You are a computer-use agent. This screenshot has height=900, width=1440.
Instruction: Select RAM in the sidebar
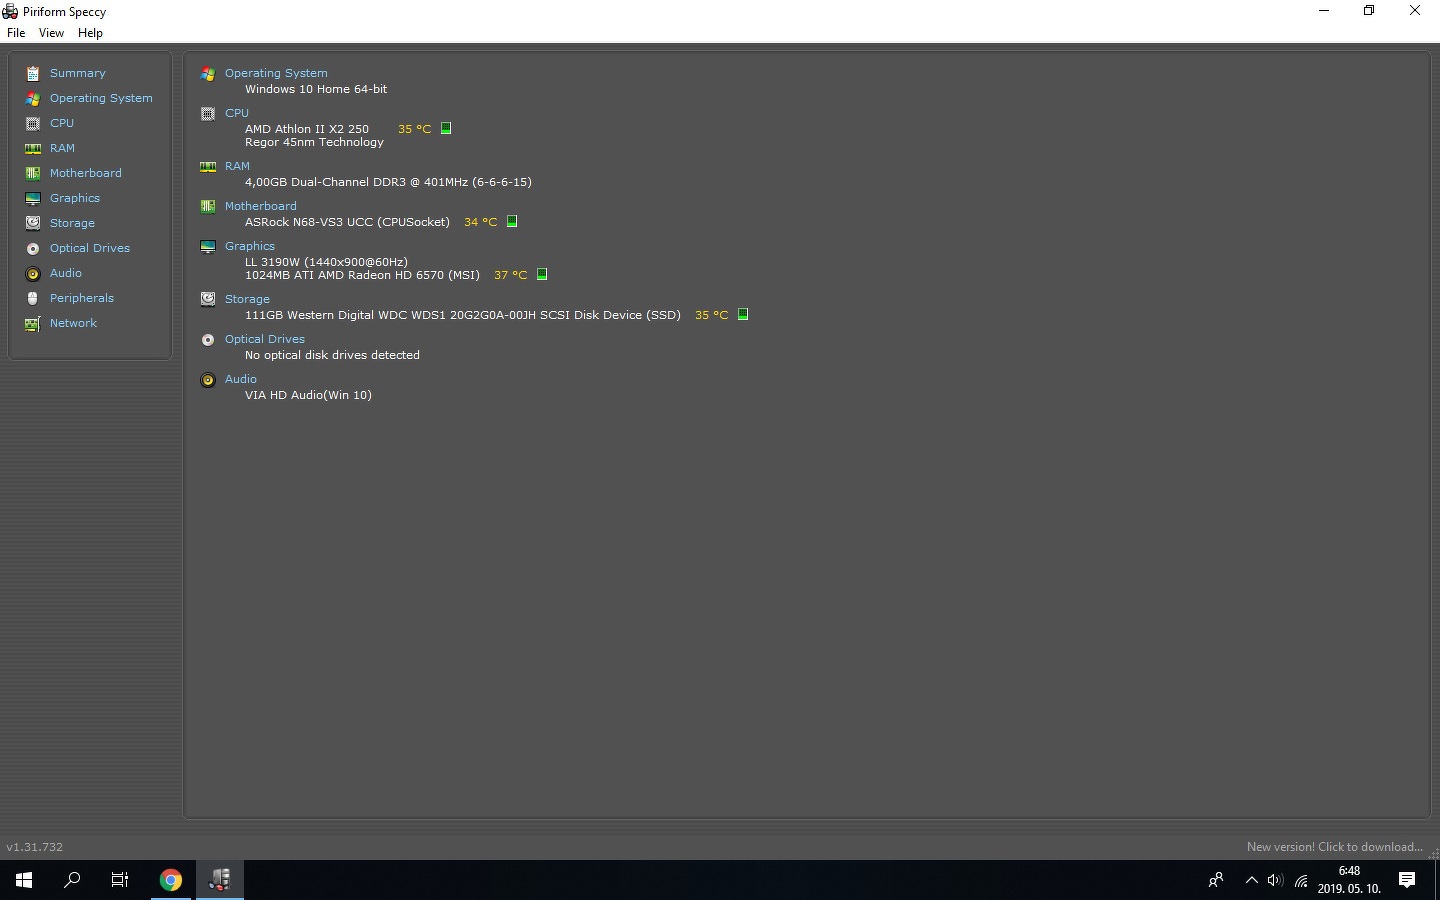tap(62, 148)
